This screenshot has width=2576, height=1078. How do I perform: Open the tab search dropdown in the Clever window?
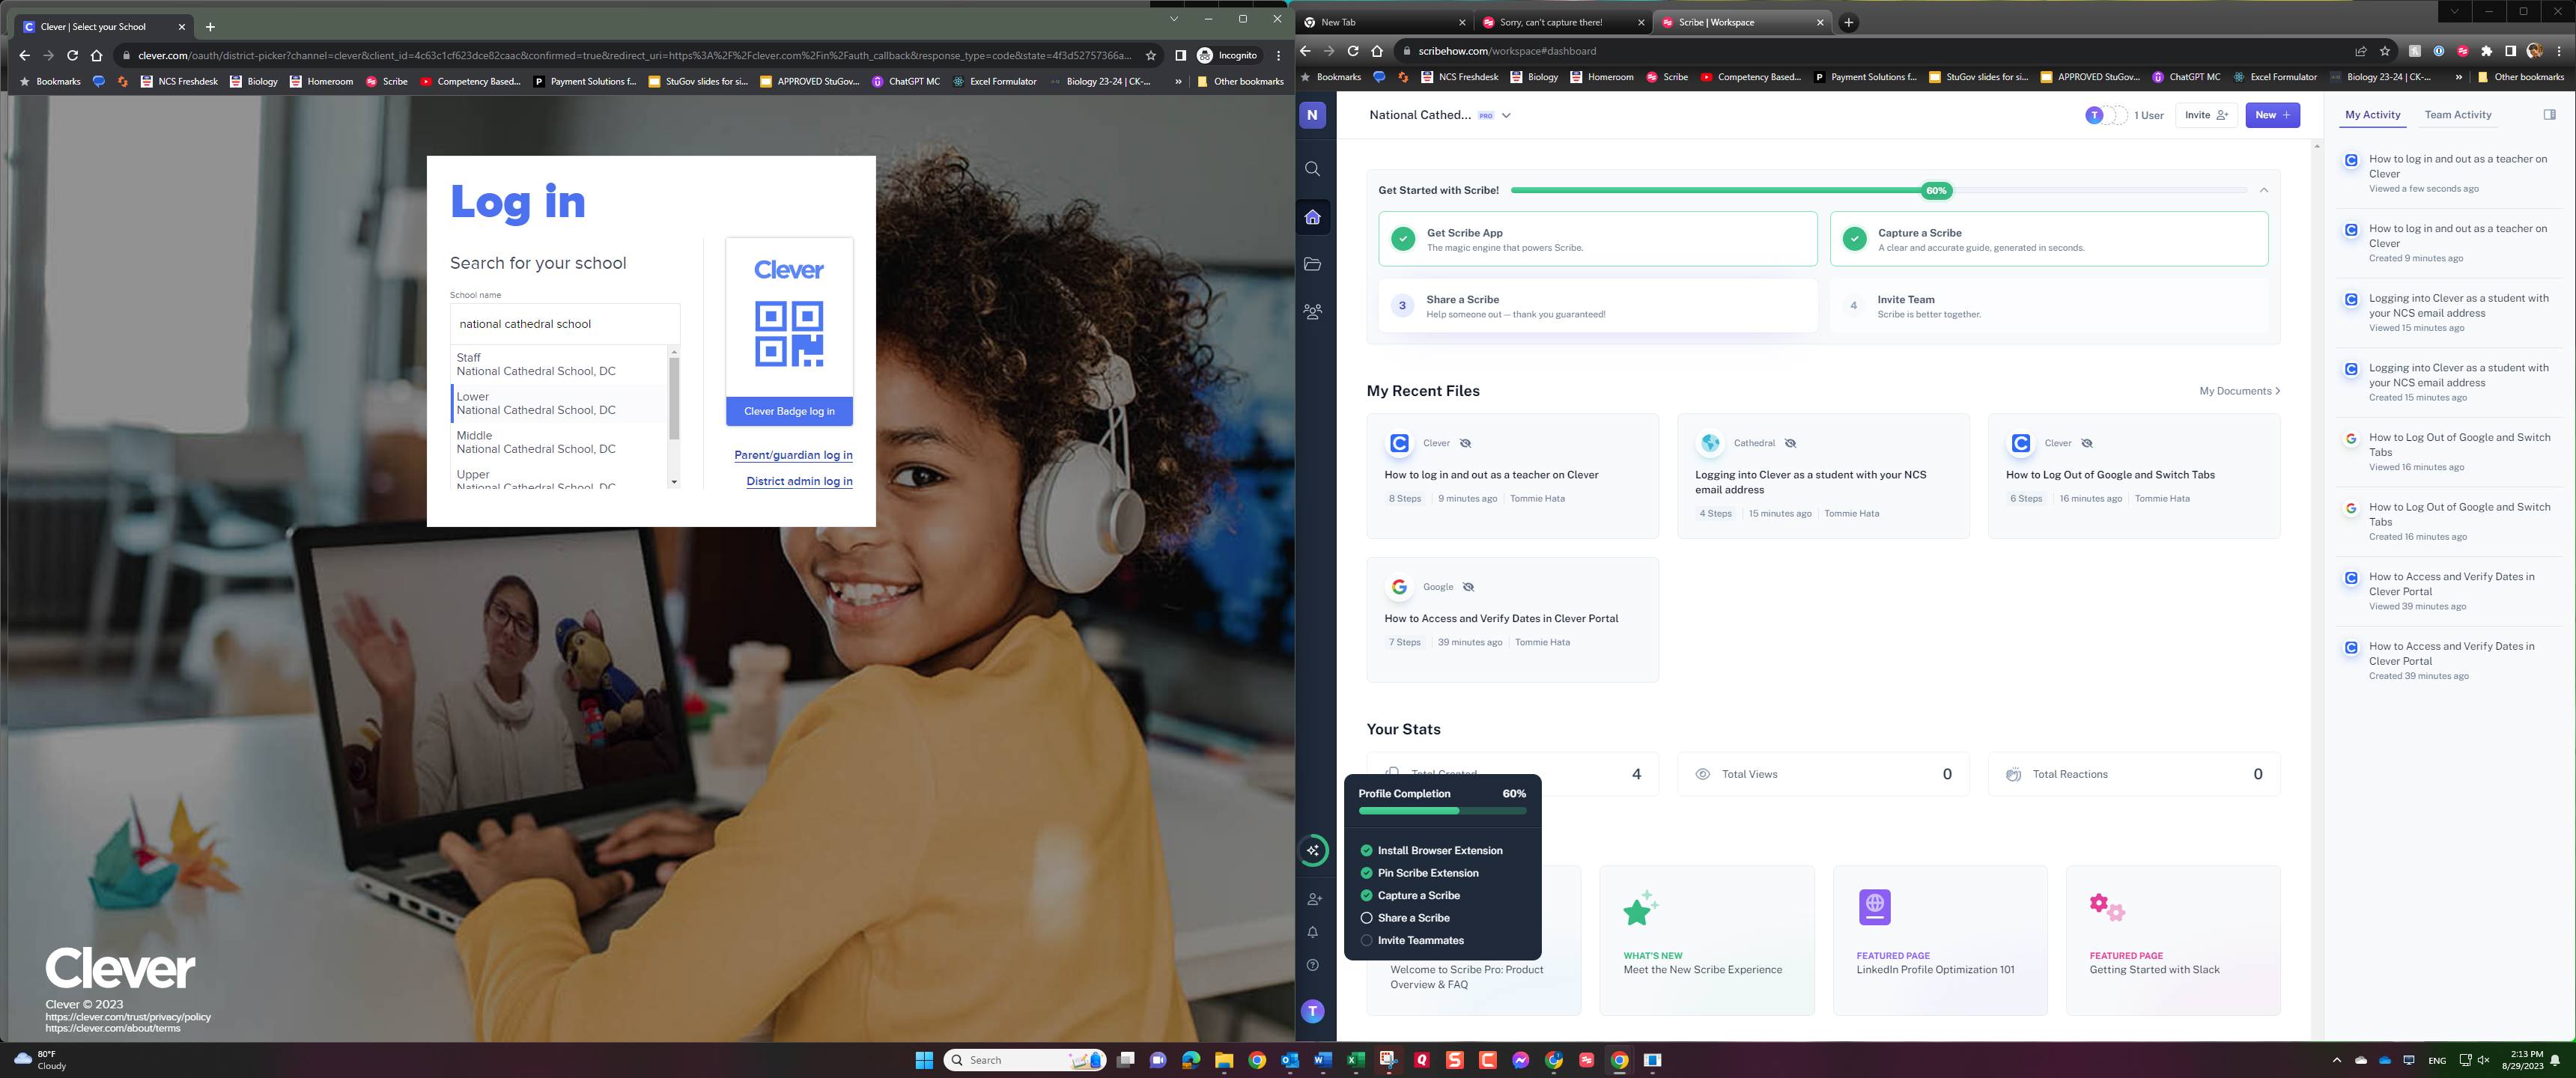pos(1174,19)
